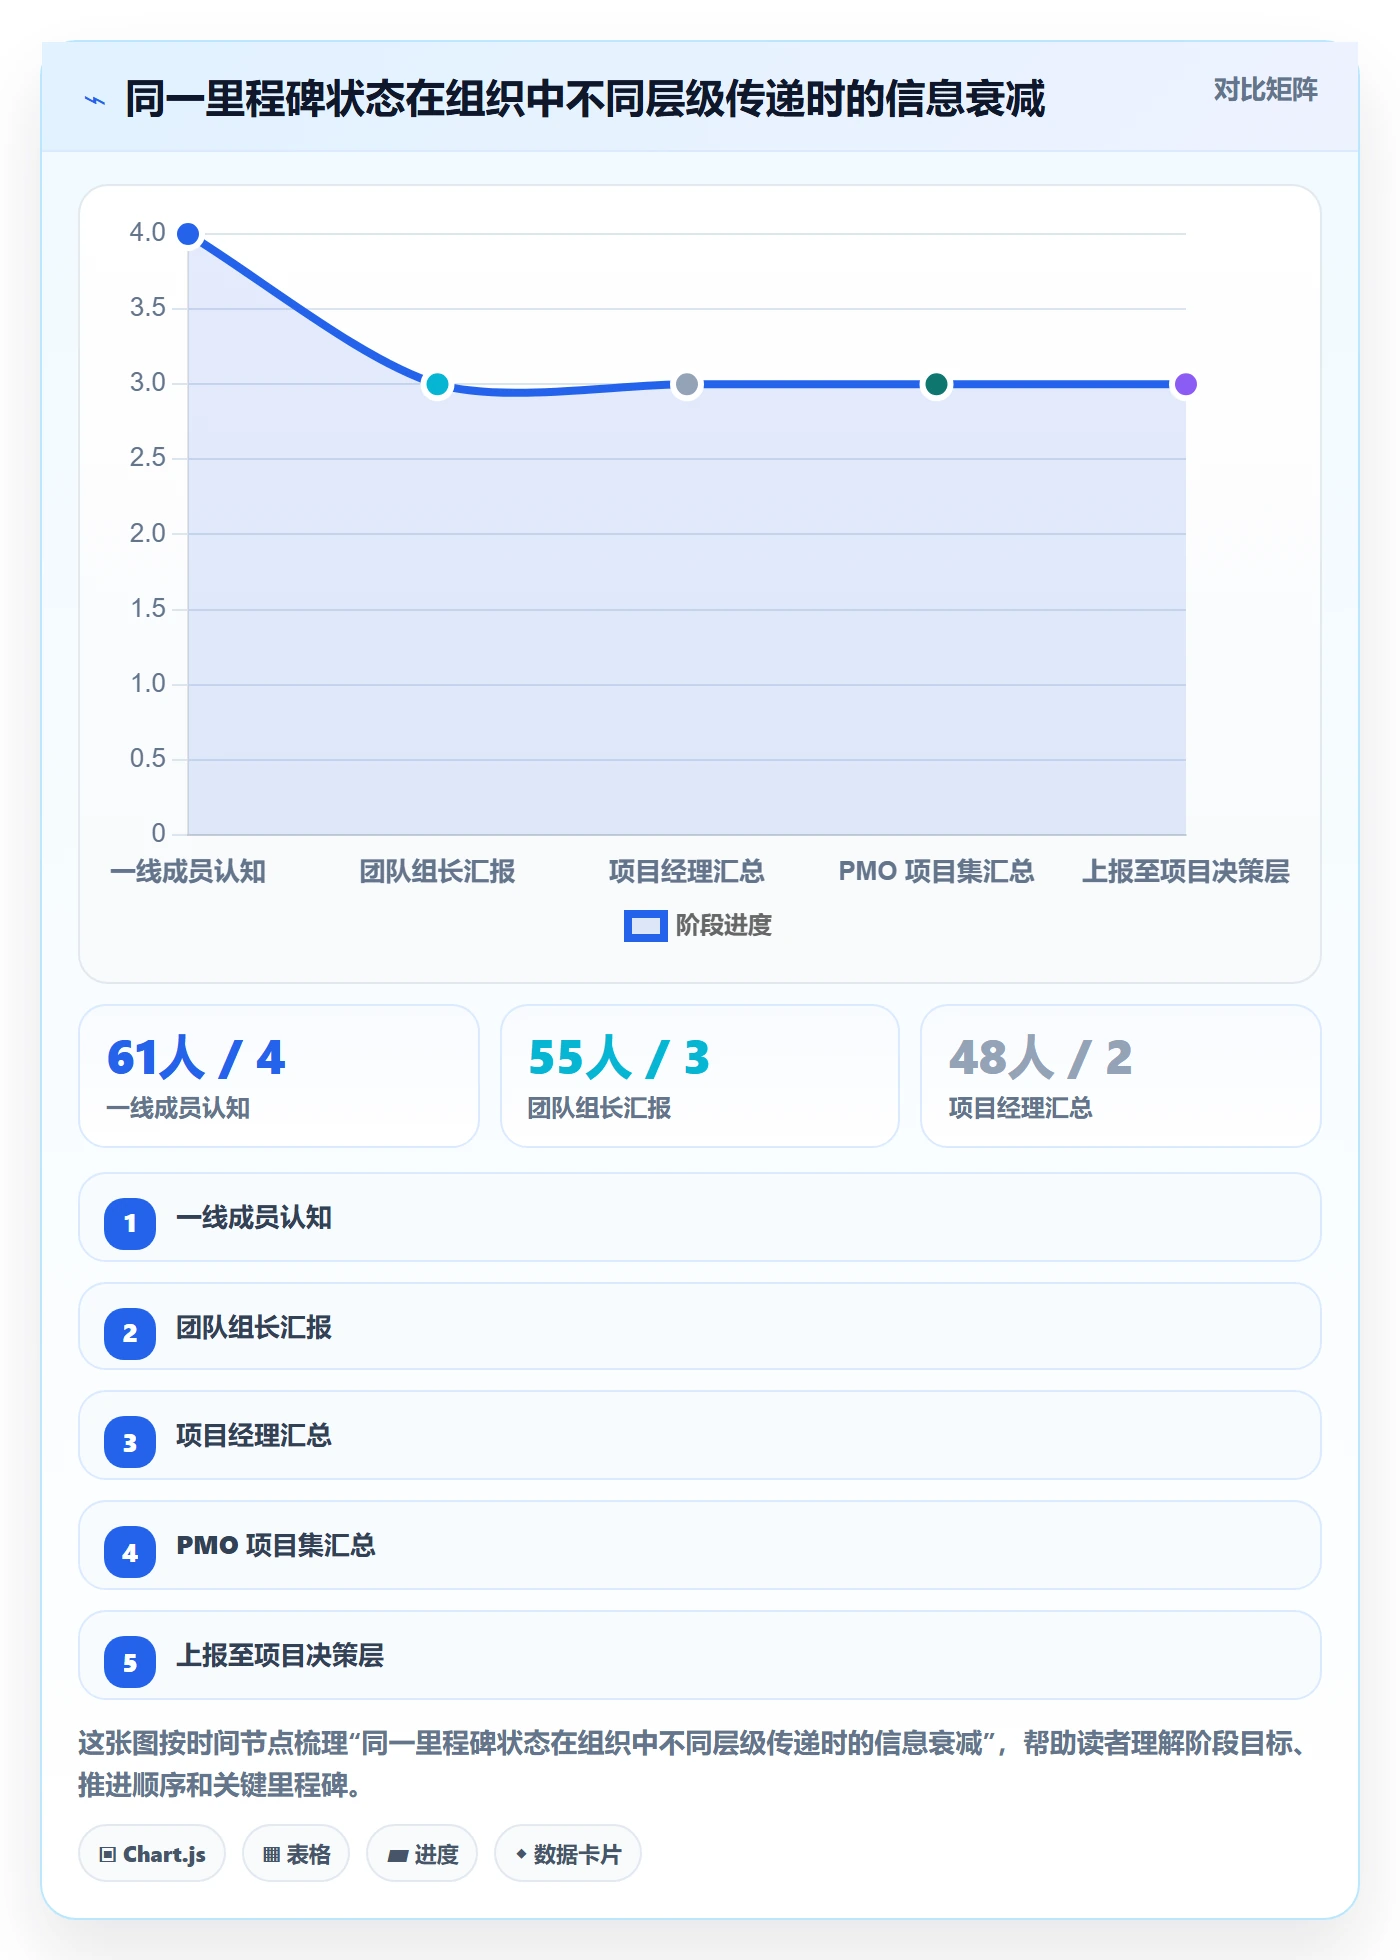1400x1960 pixels.
Task: Select the Chart.js tag chip
Action: [152, 1854]
